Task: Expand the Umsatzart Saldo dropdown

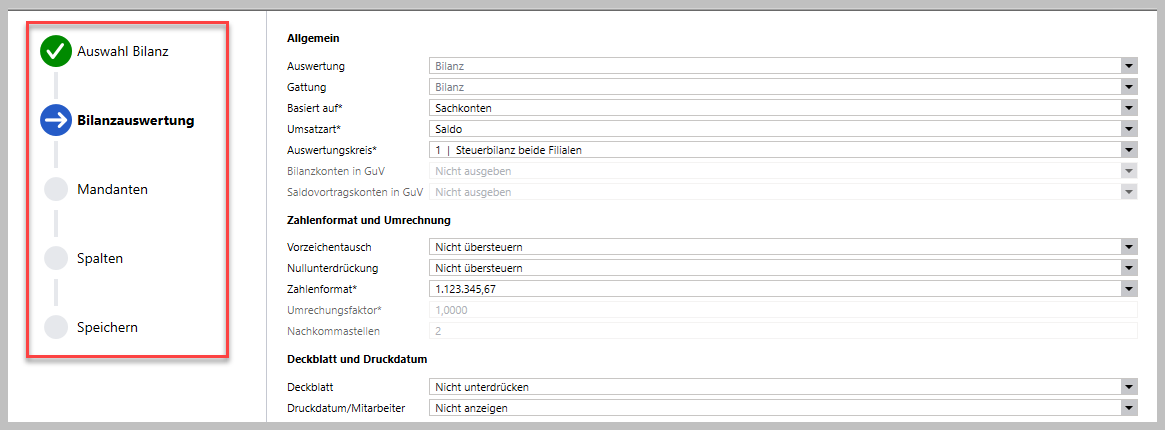Action: (1128, 129)
